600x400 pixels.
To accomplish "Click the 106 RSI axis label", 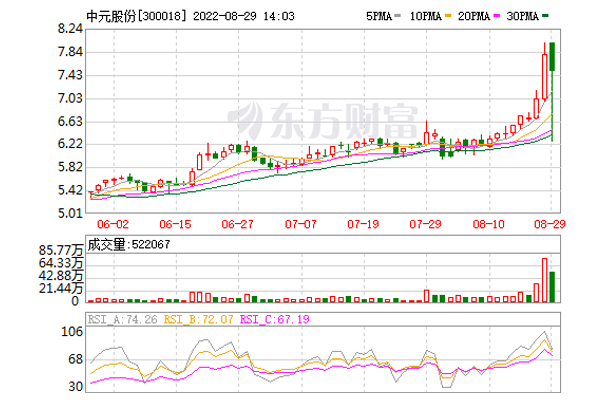I will coord(72,331).
